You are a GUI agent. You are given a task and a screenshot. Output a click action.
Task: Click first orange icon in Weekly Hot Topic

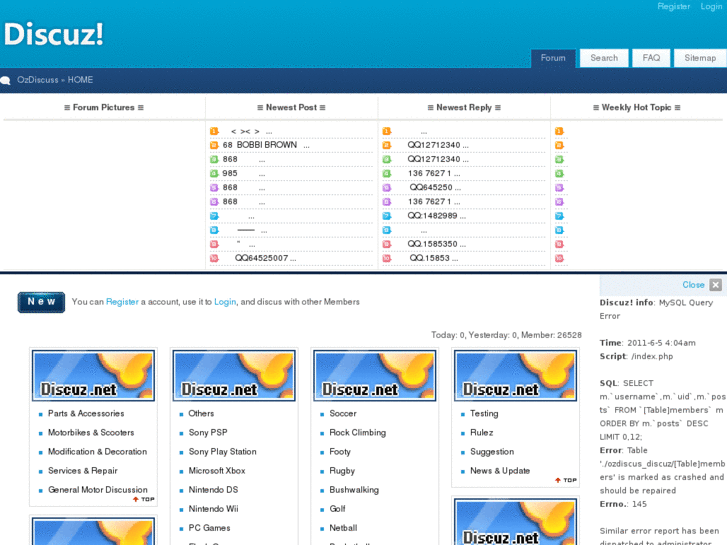coord(559,131)
